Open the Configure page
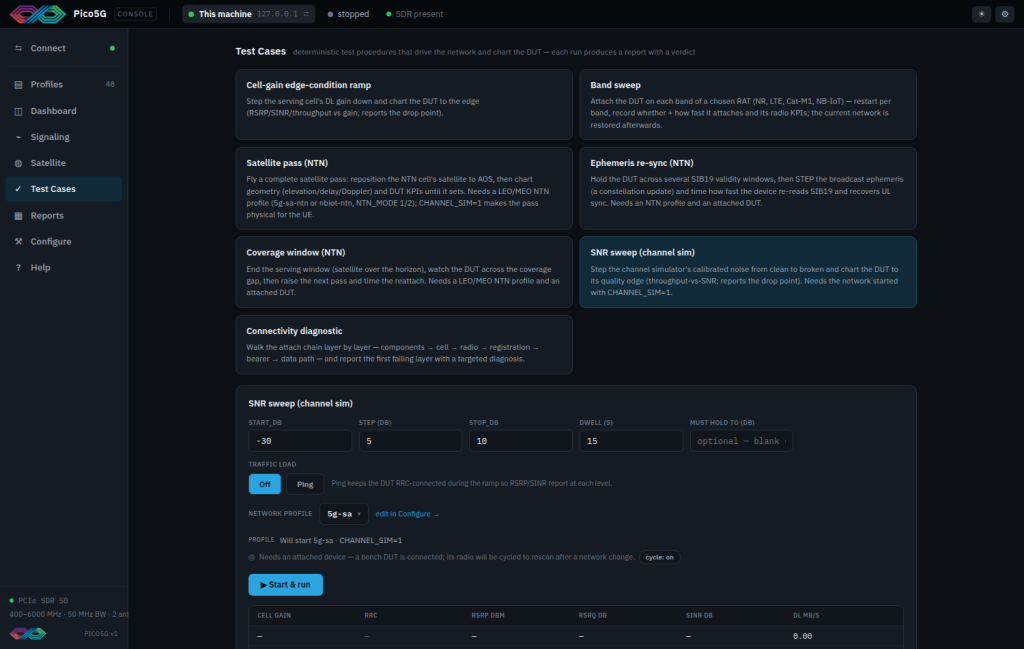The height and width of the screenshot is (649, 1024). [x=63, y=242]
